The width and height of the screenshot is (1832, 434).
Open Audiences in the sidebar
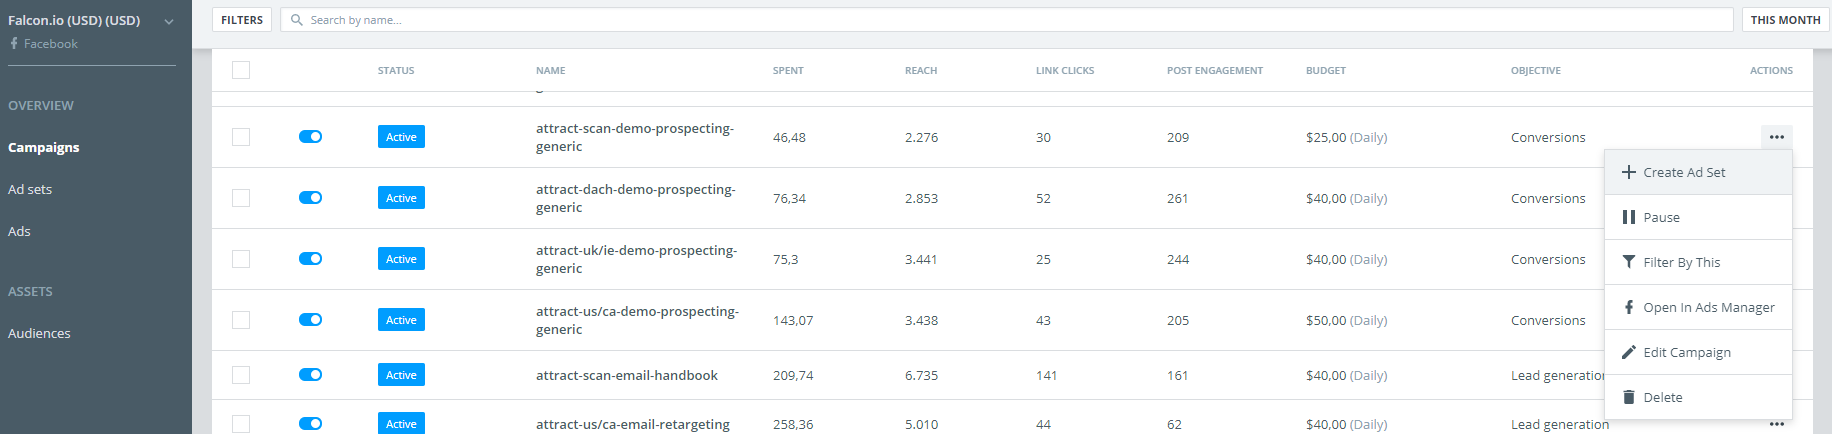(x=39, y=333)
